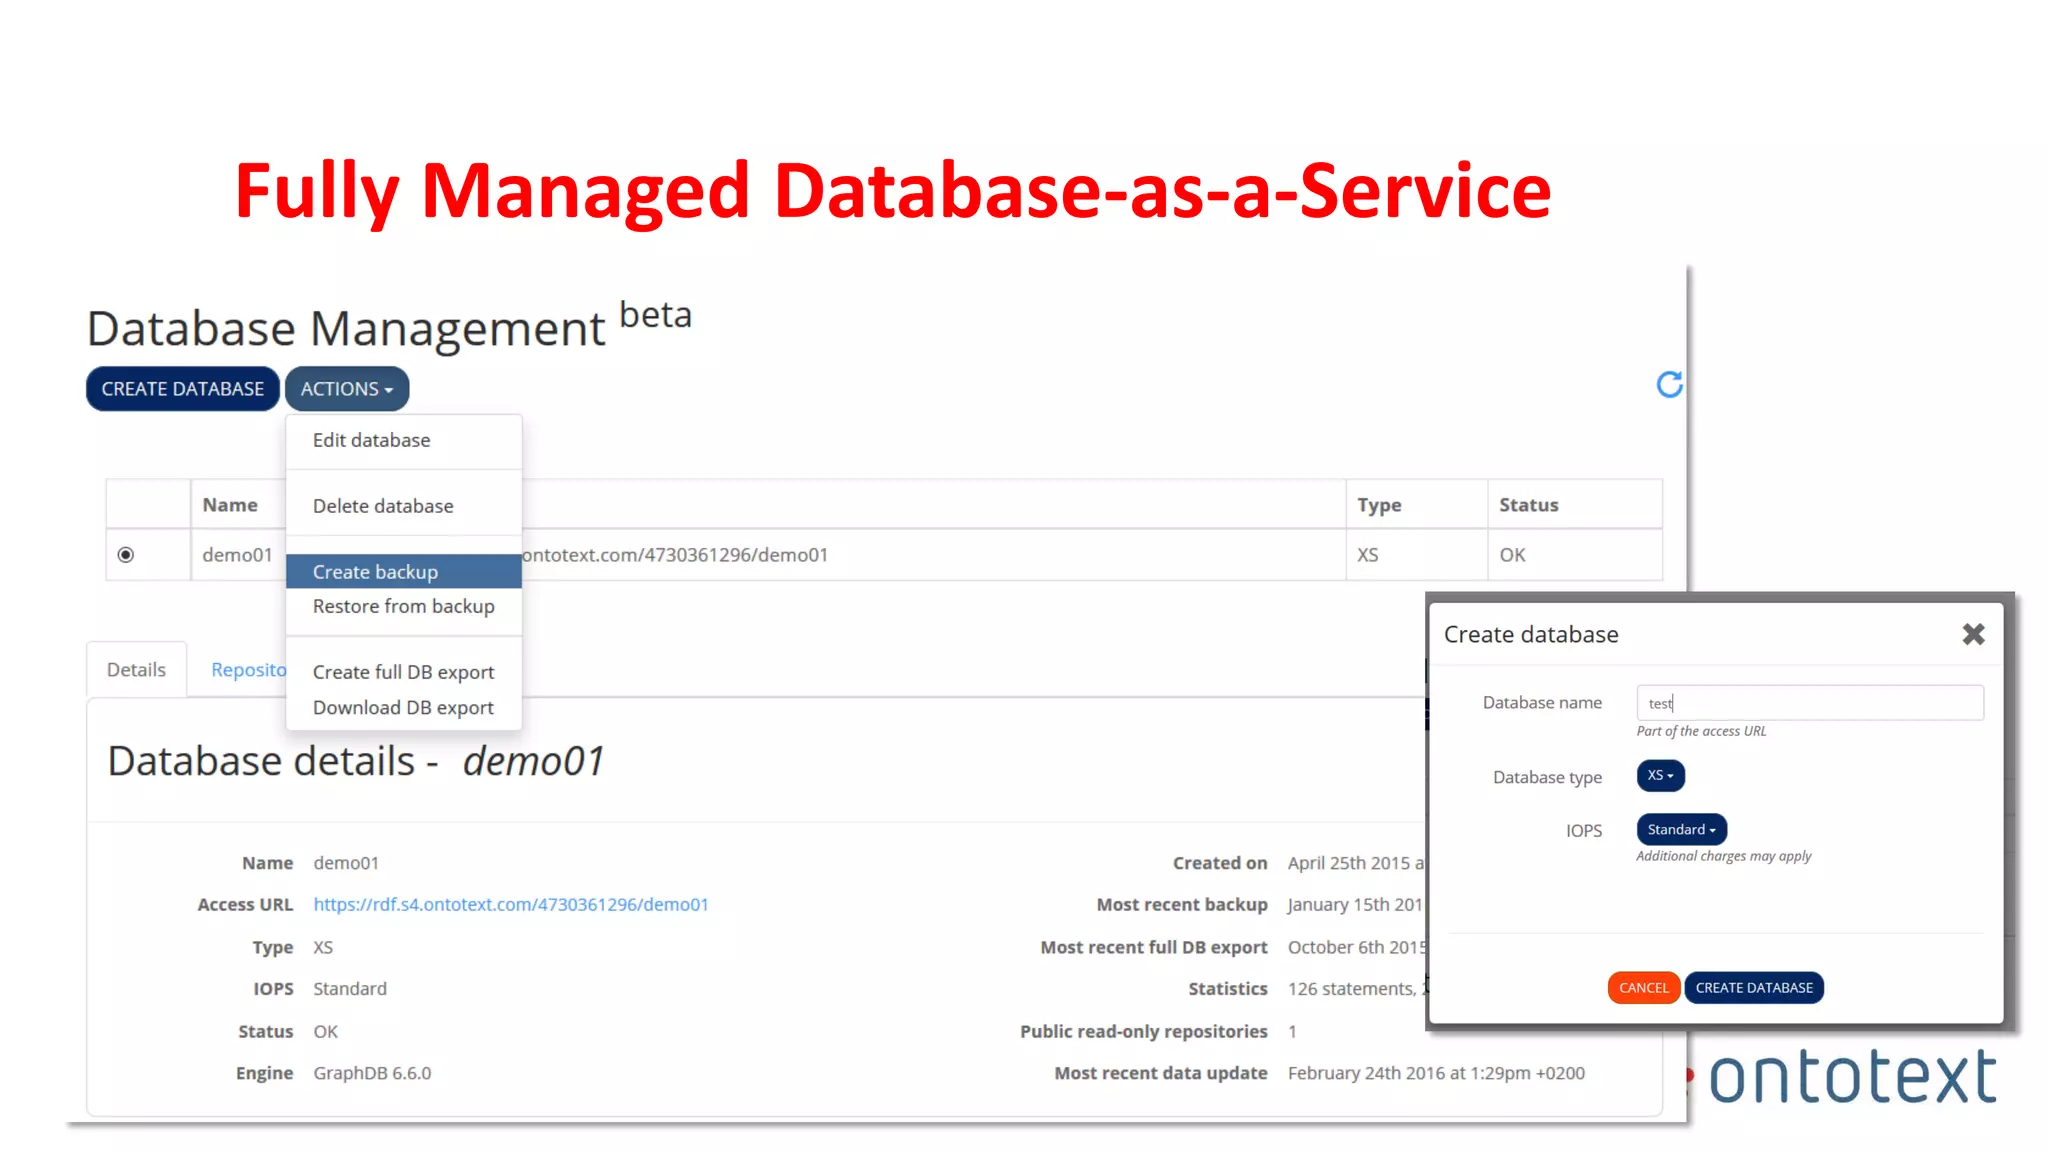Click the February 24th 2016 update value
Viewport: 2048px width, 1152px height.
click(1436, 1073)
